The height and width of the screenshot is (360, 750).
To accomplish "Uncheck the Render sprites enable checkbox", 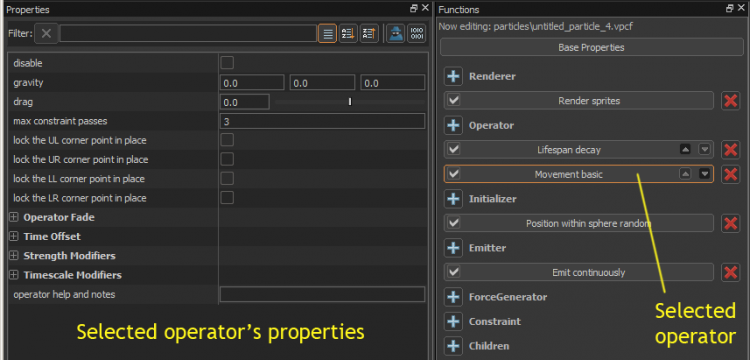I will click(x=453, y=100).
